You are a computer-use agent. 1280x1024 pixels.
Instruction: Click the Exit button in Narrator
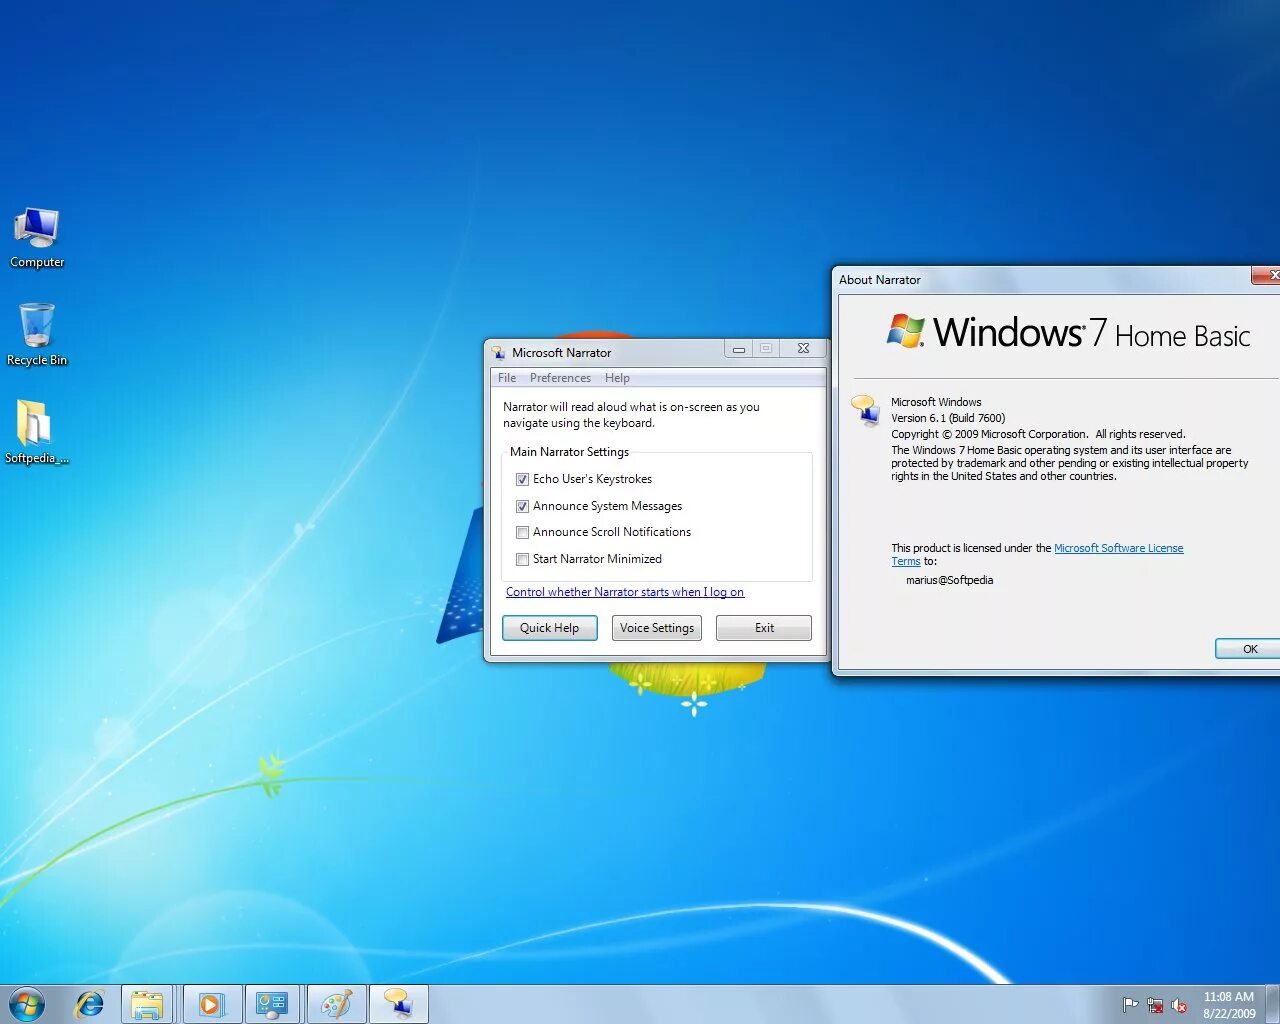coord(764,628)
